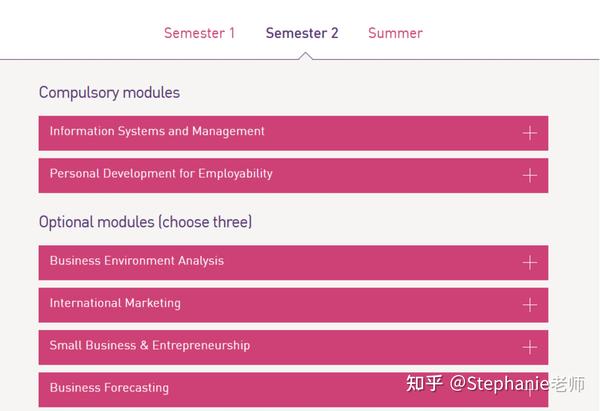Viewport: 600px width, 411px height.
Task: Click plus icon on Personal Development for Employability
Action: tap(529, 175)
